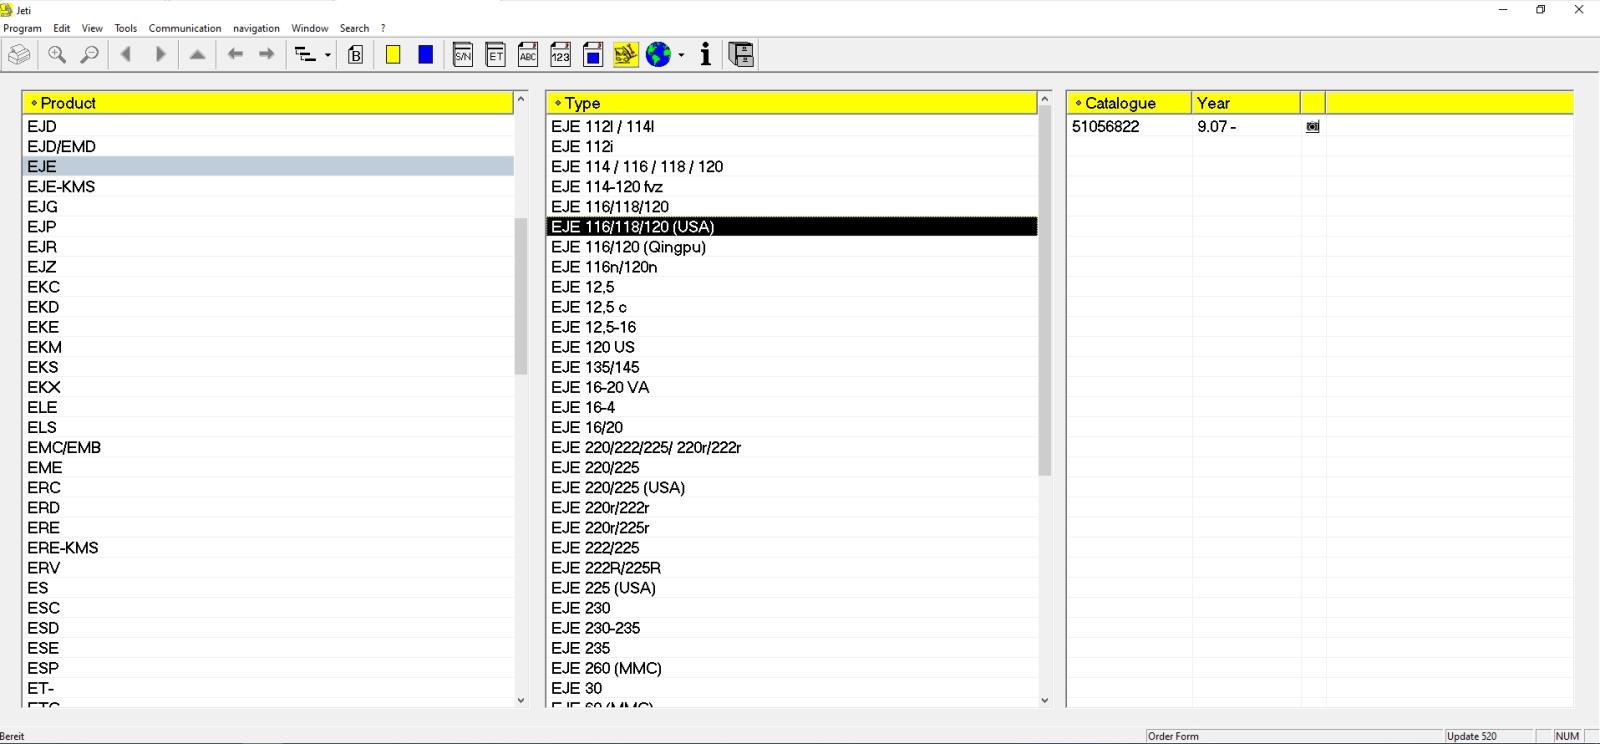
Task: Click the information 'i' icon
Action: coord(706,55)
